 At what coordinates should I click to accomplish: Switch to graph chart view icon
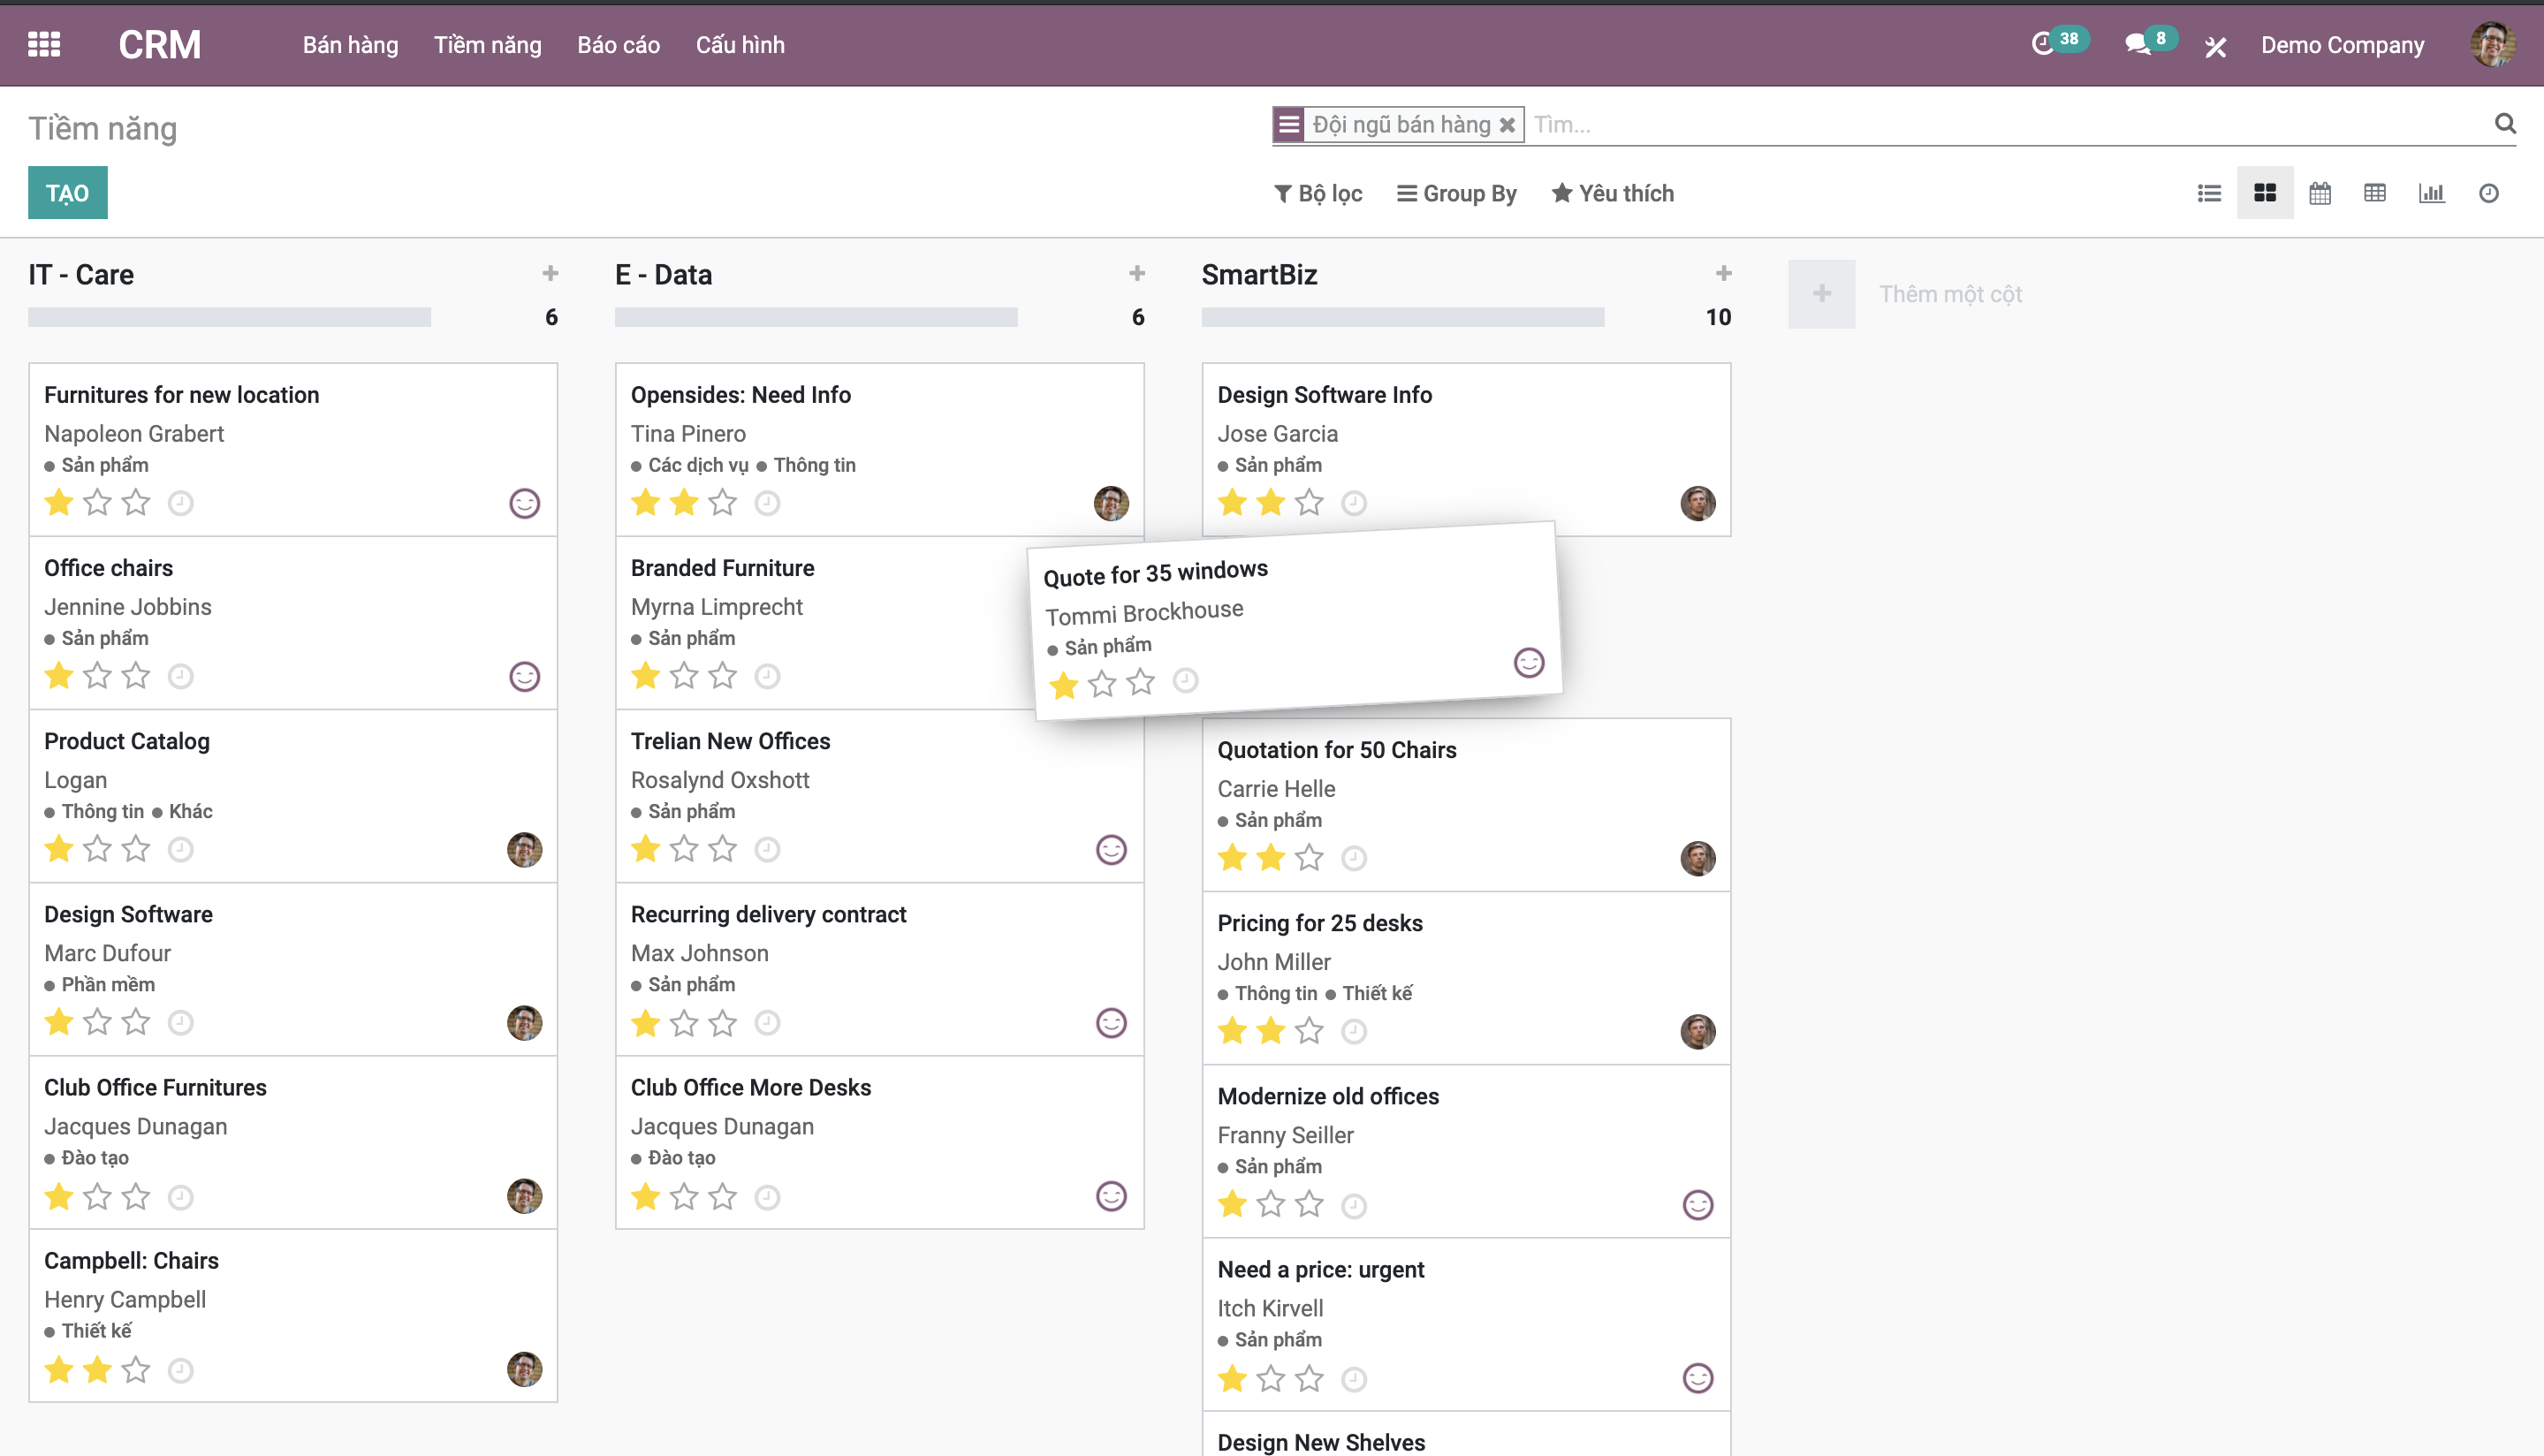[x=2431, y=193]
